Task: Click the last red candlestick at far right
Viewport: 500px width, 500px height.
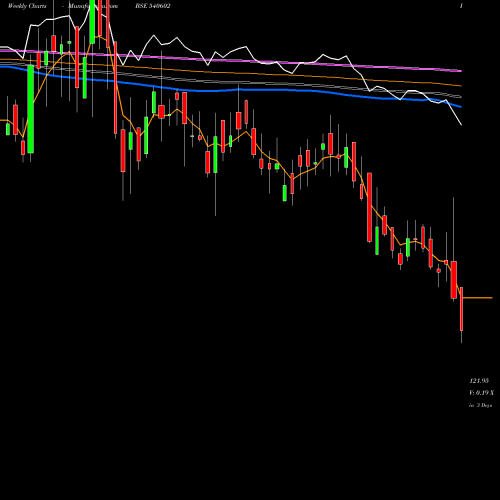Action: pyautogui.click(x=461, y=309)
